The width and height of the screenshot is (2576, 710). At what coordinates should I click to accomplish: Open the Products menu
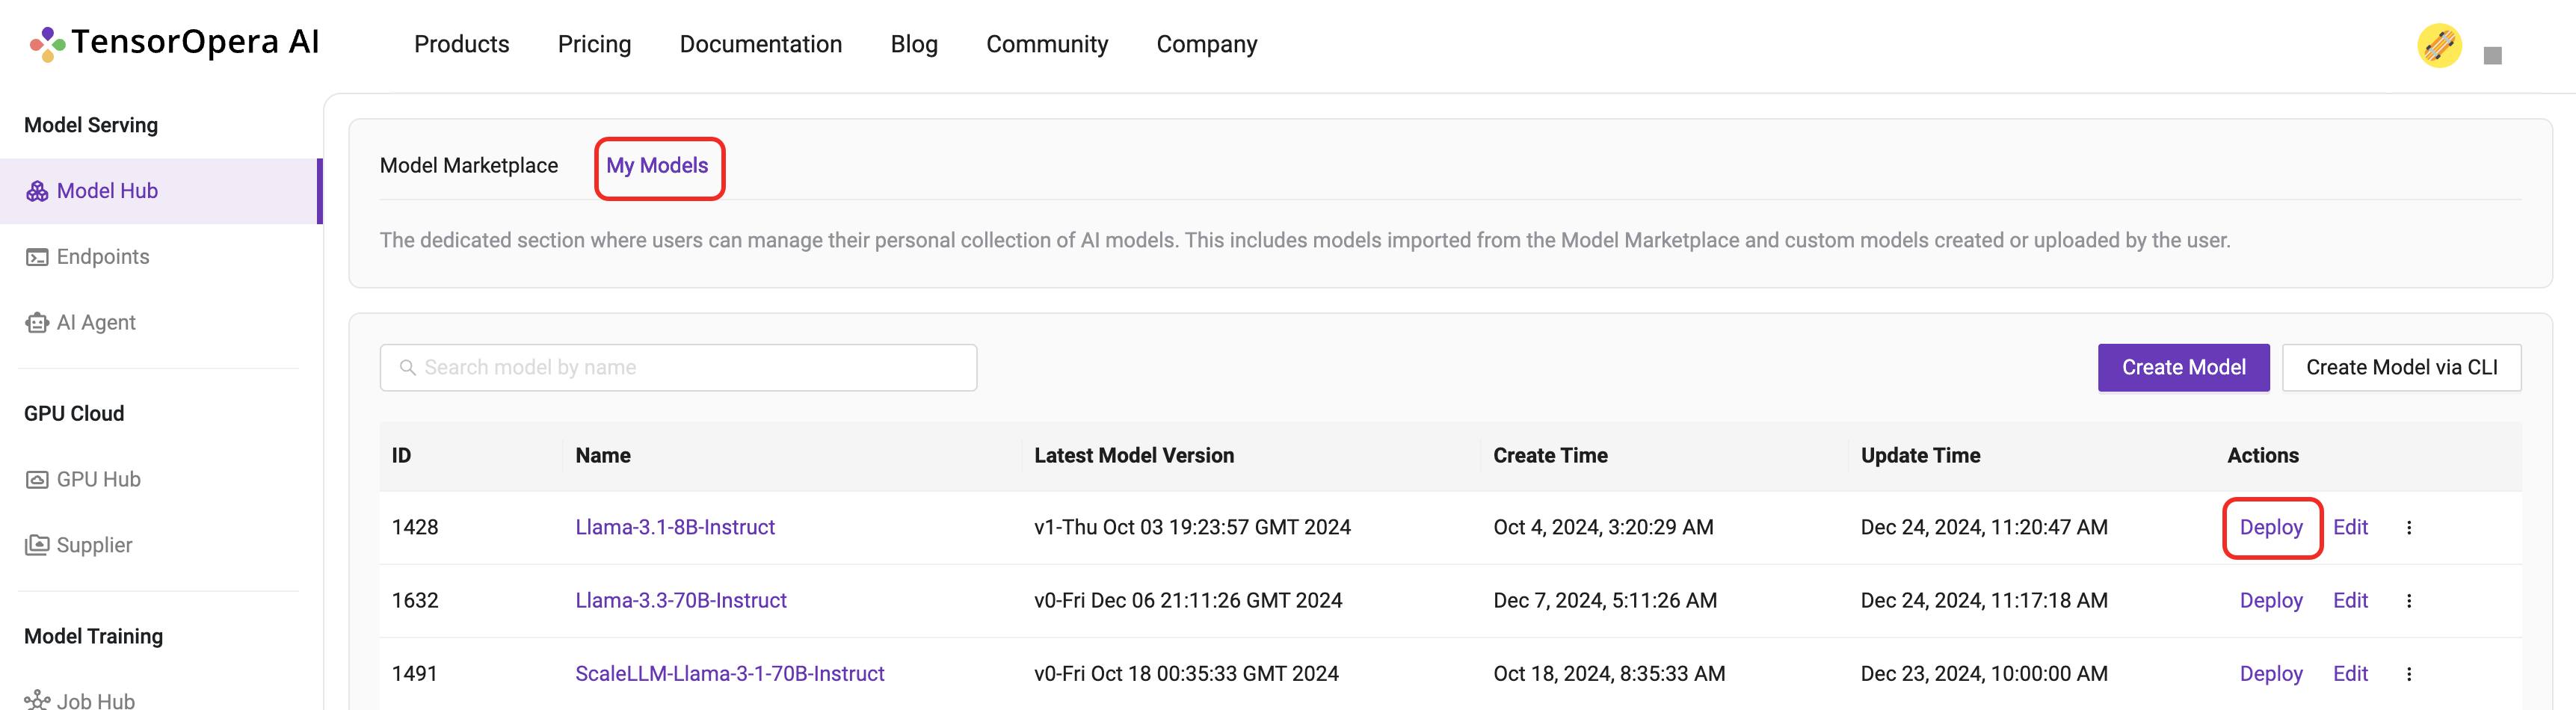tap(461, 44)
